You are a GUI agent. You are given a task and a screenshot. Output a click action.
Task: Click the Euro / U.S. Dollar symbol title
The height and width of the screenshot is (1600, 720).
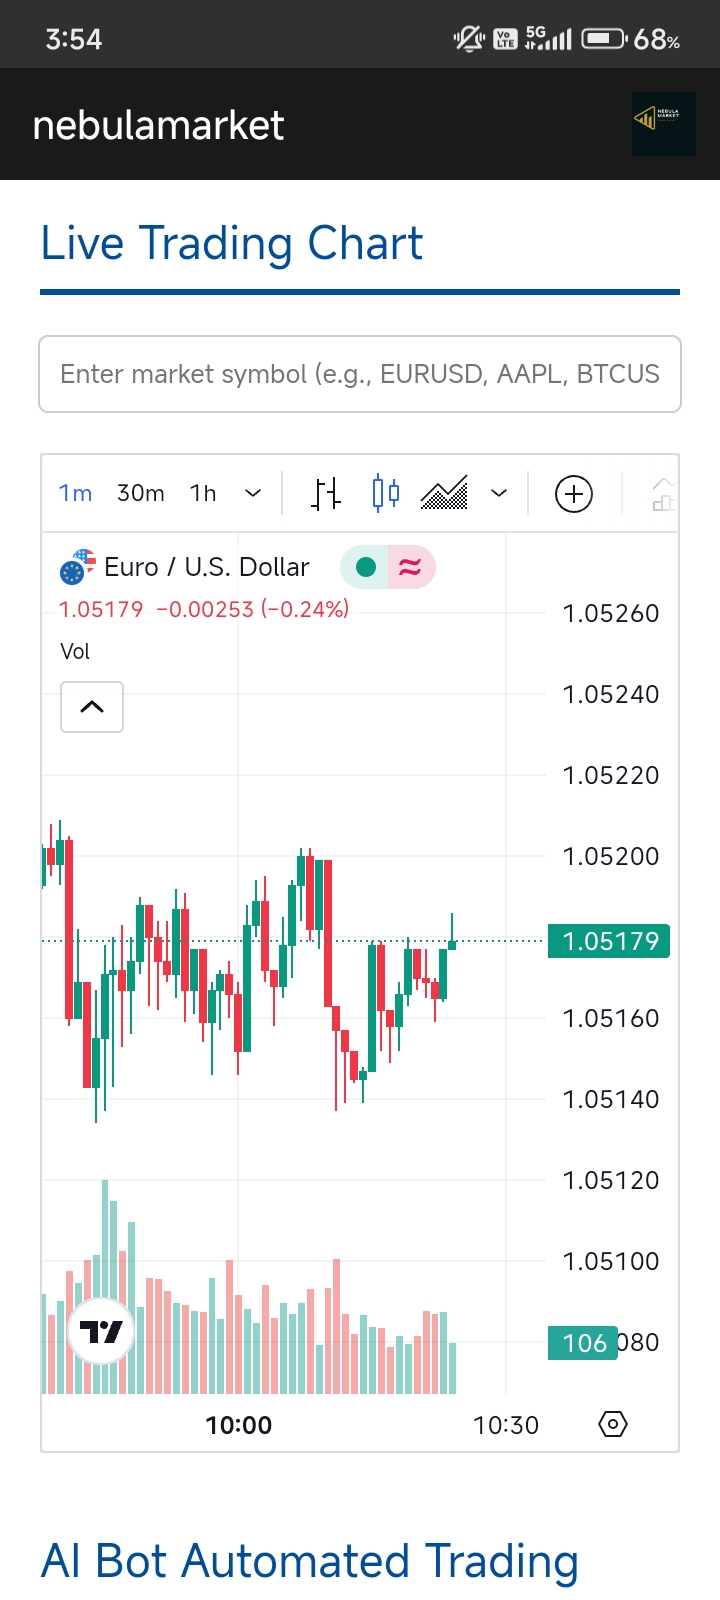point(207,567)
